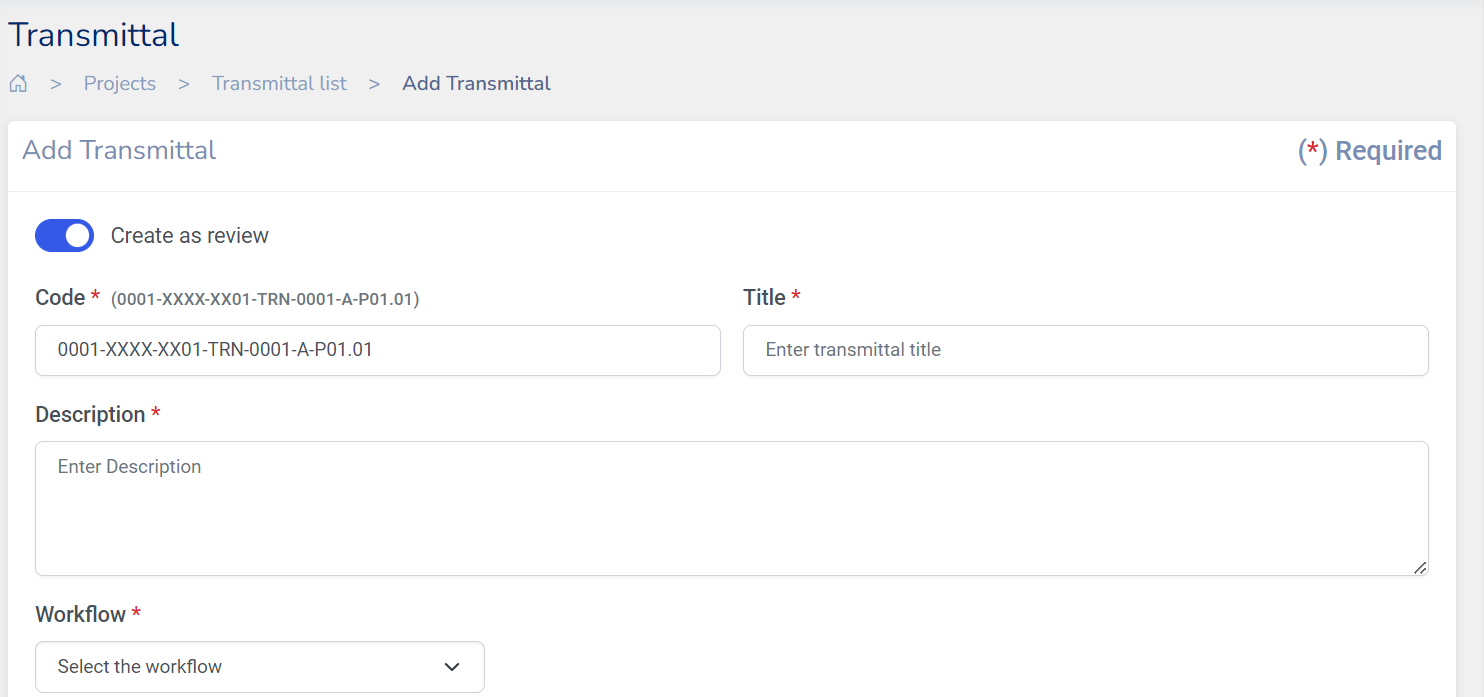Go to Transmittal list breadcrumb link
This screenshot has width=1484, height=697.
point(279,84)
